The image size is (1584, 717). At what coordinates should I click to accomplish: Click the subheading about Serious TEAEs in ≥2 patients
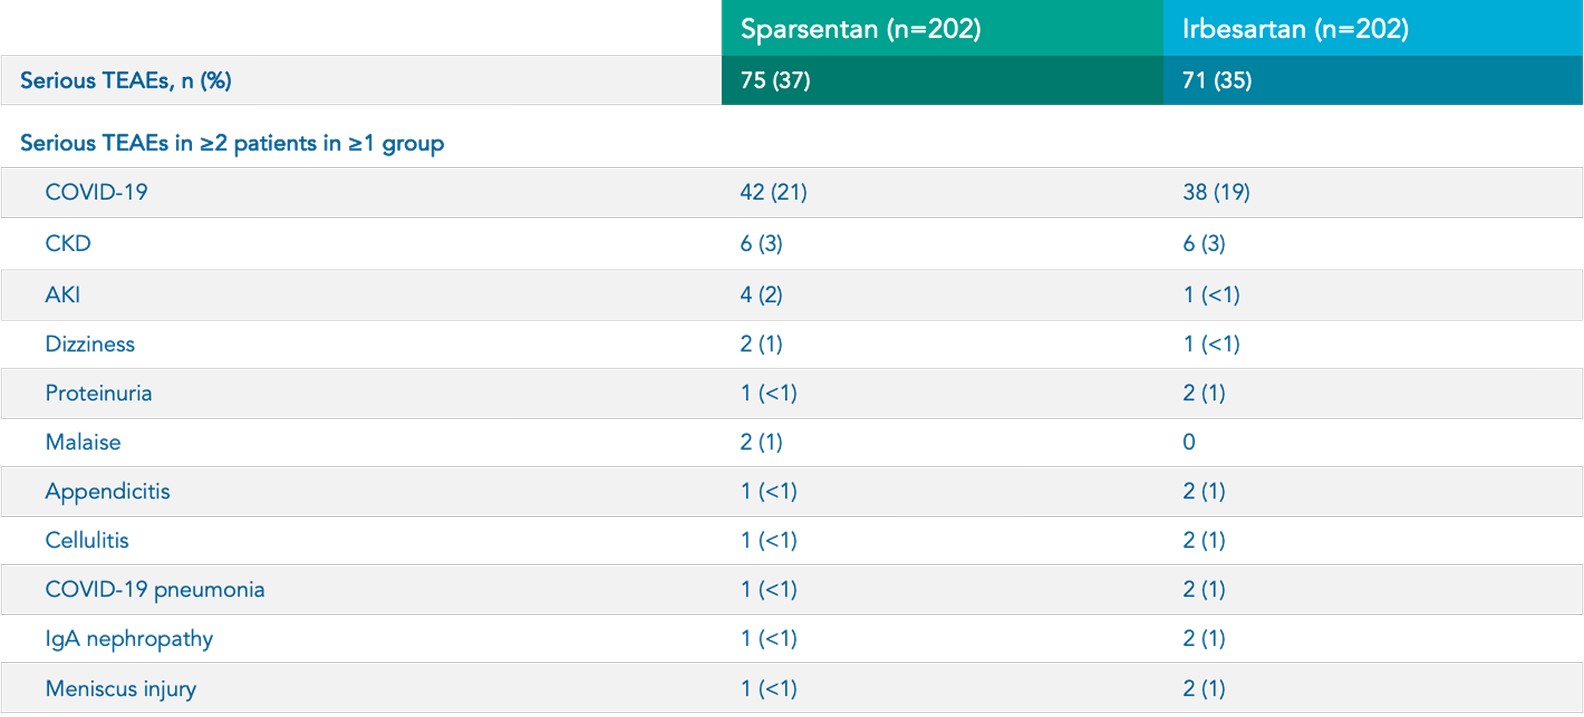coord(232,143)
